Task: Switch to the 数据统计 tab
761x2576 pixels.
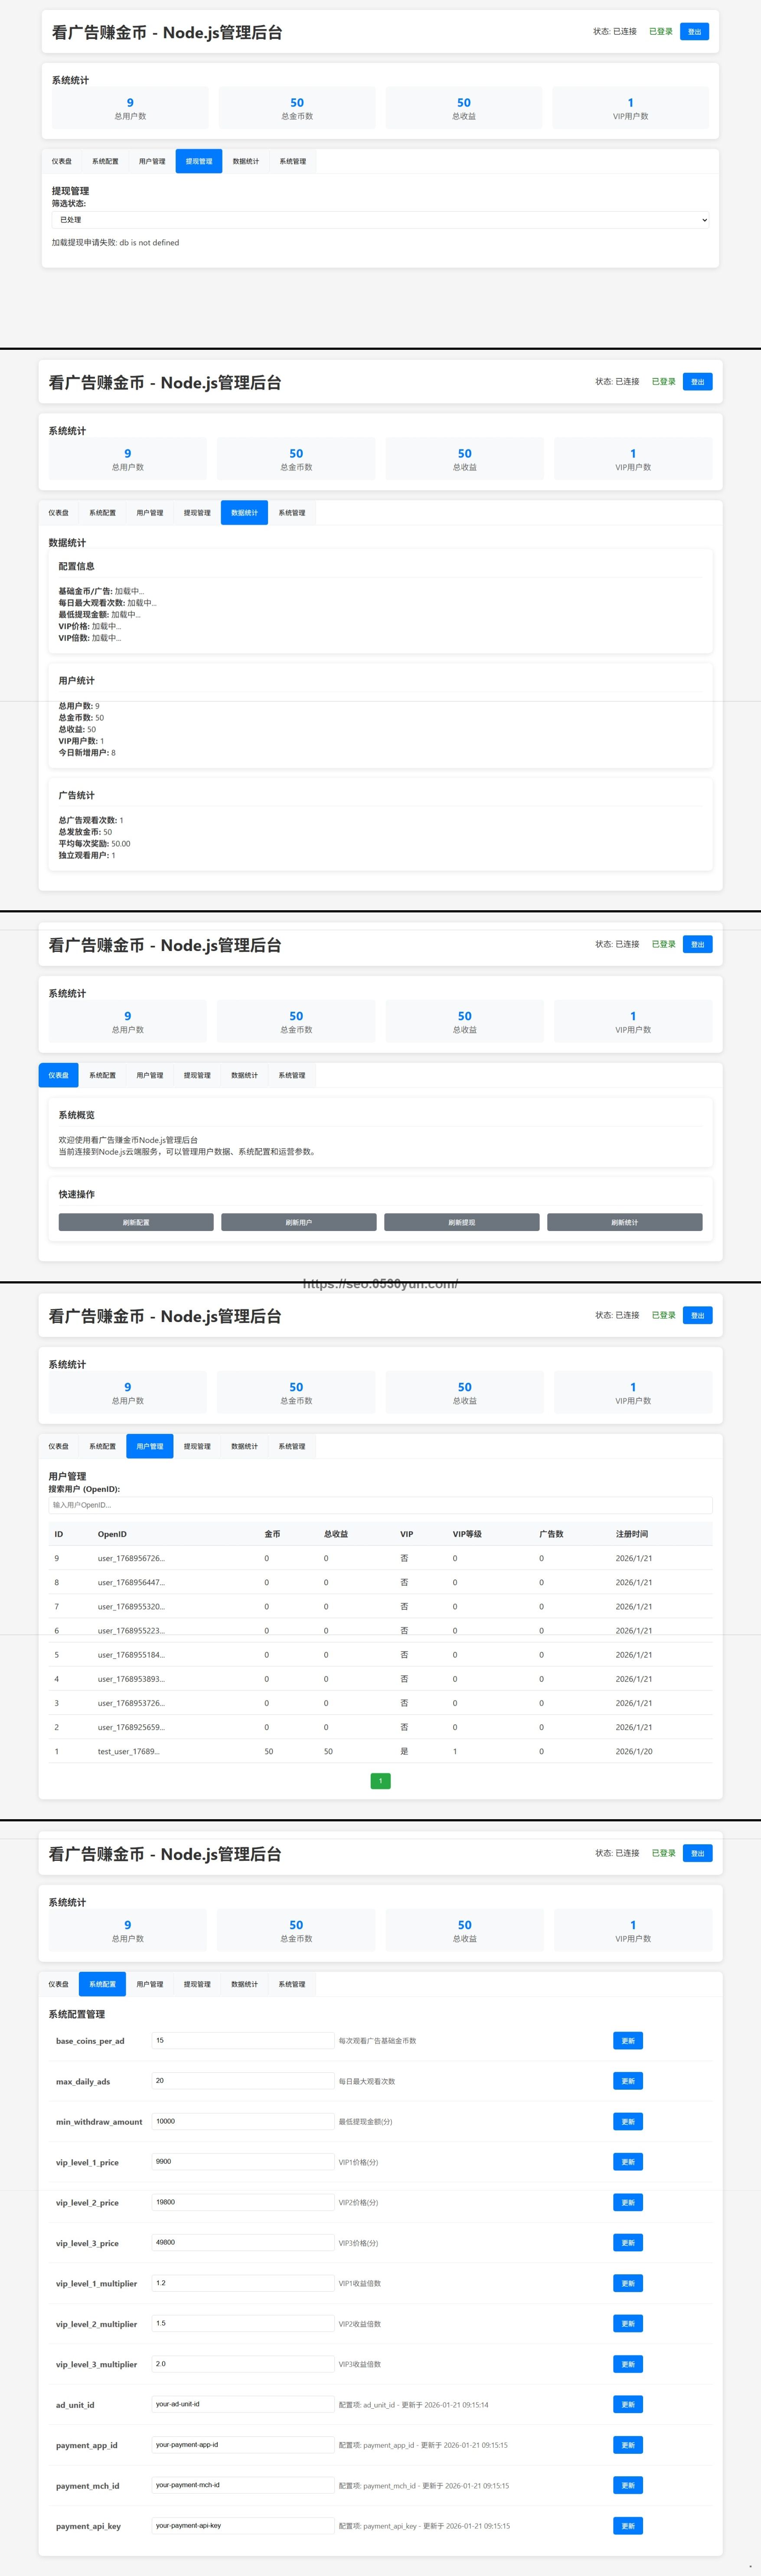Action: [x=244, y=512]
